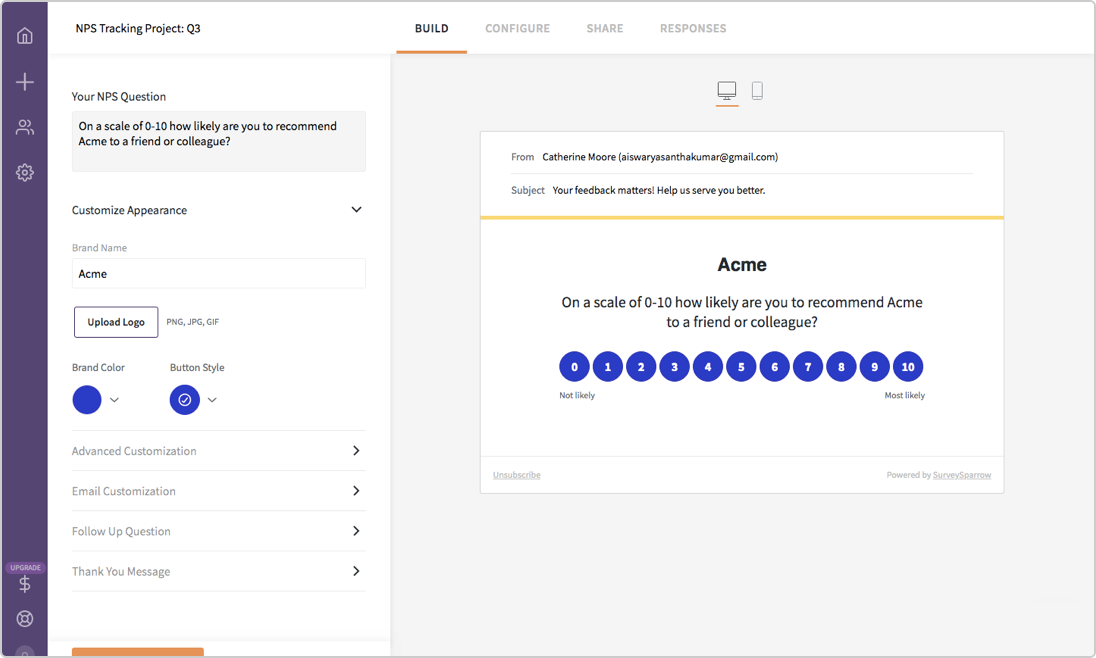Click the blue Brand Color swatch
The image size is (1096, 658).
[86, 400]
